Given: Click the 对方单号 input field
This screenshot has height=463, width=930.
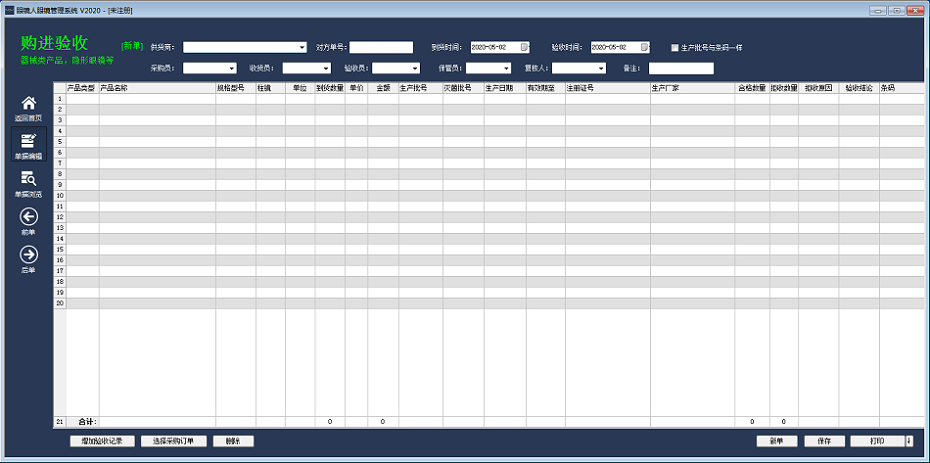Looking at the screenshot, I should (x=381, y=47).
